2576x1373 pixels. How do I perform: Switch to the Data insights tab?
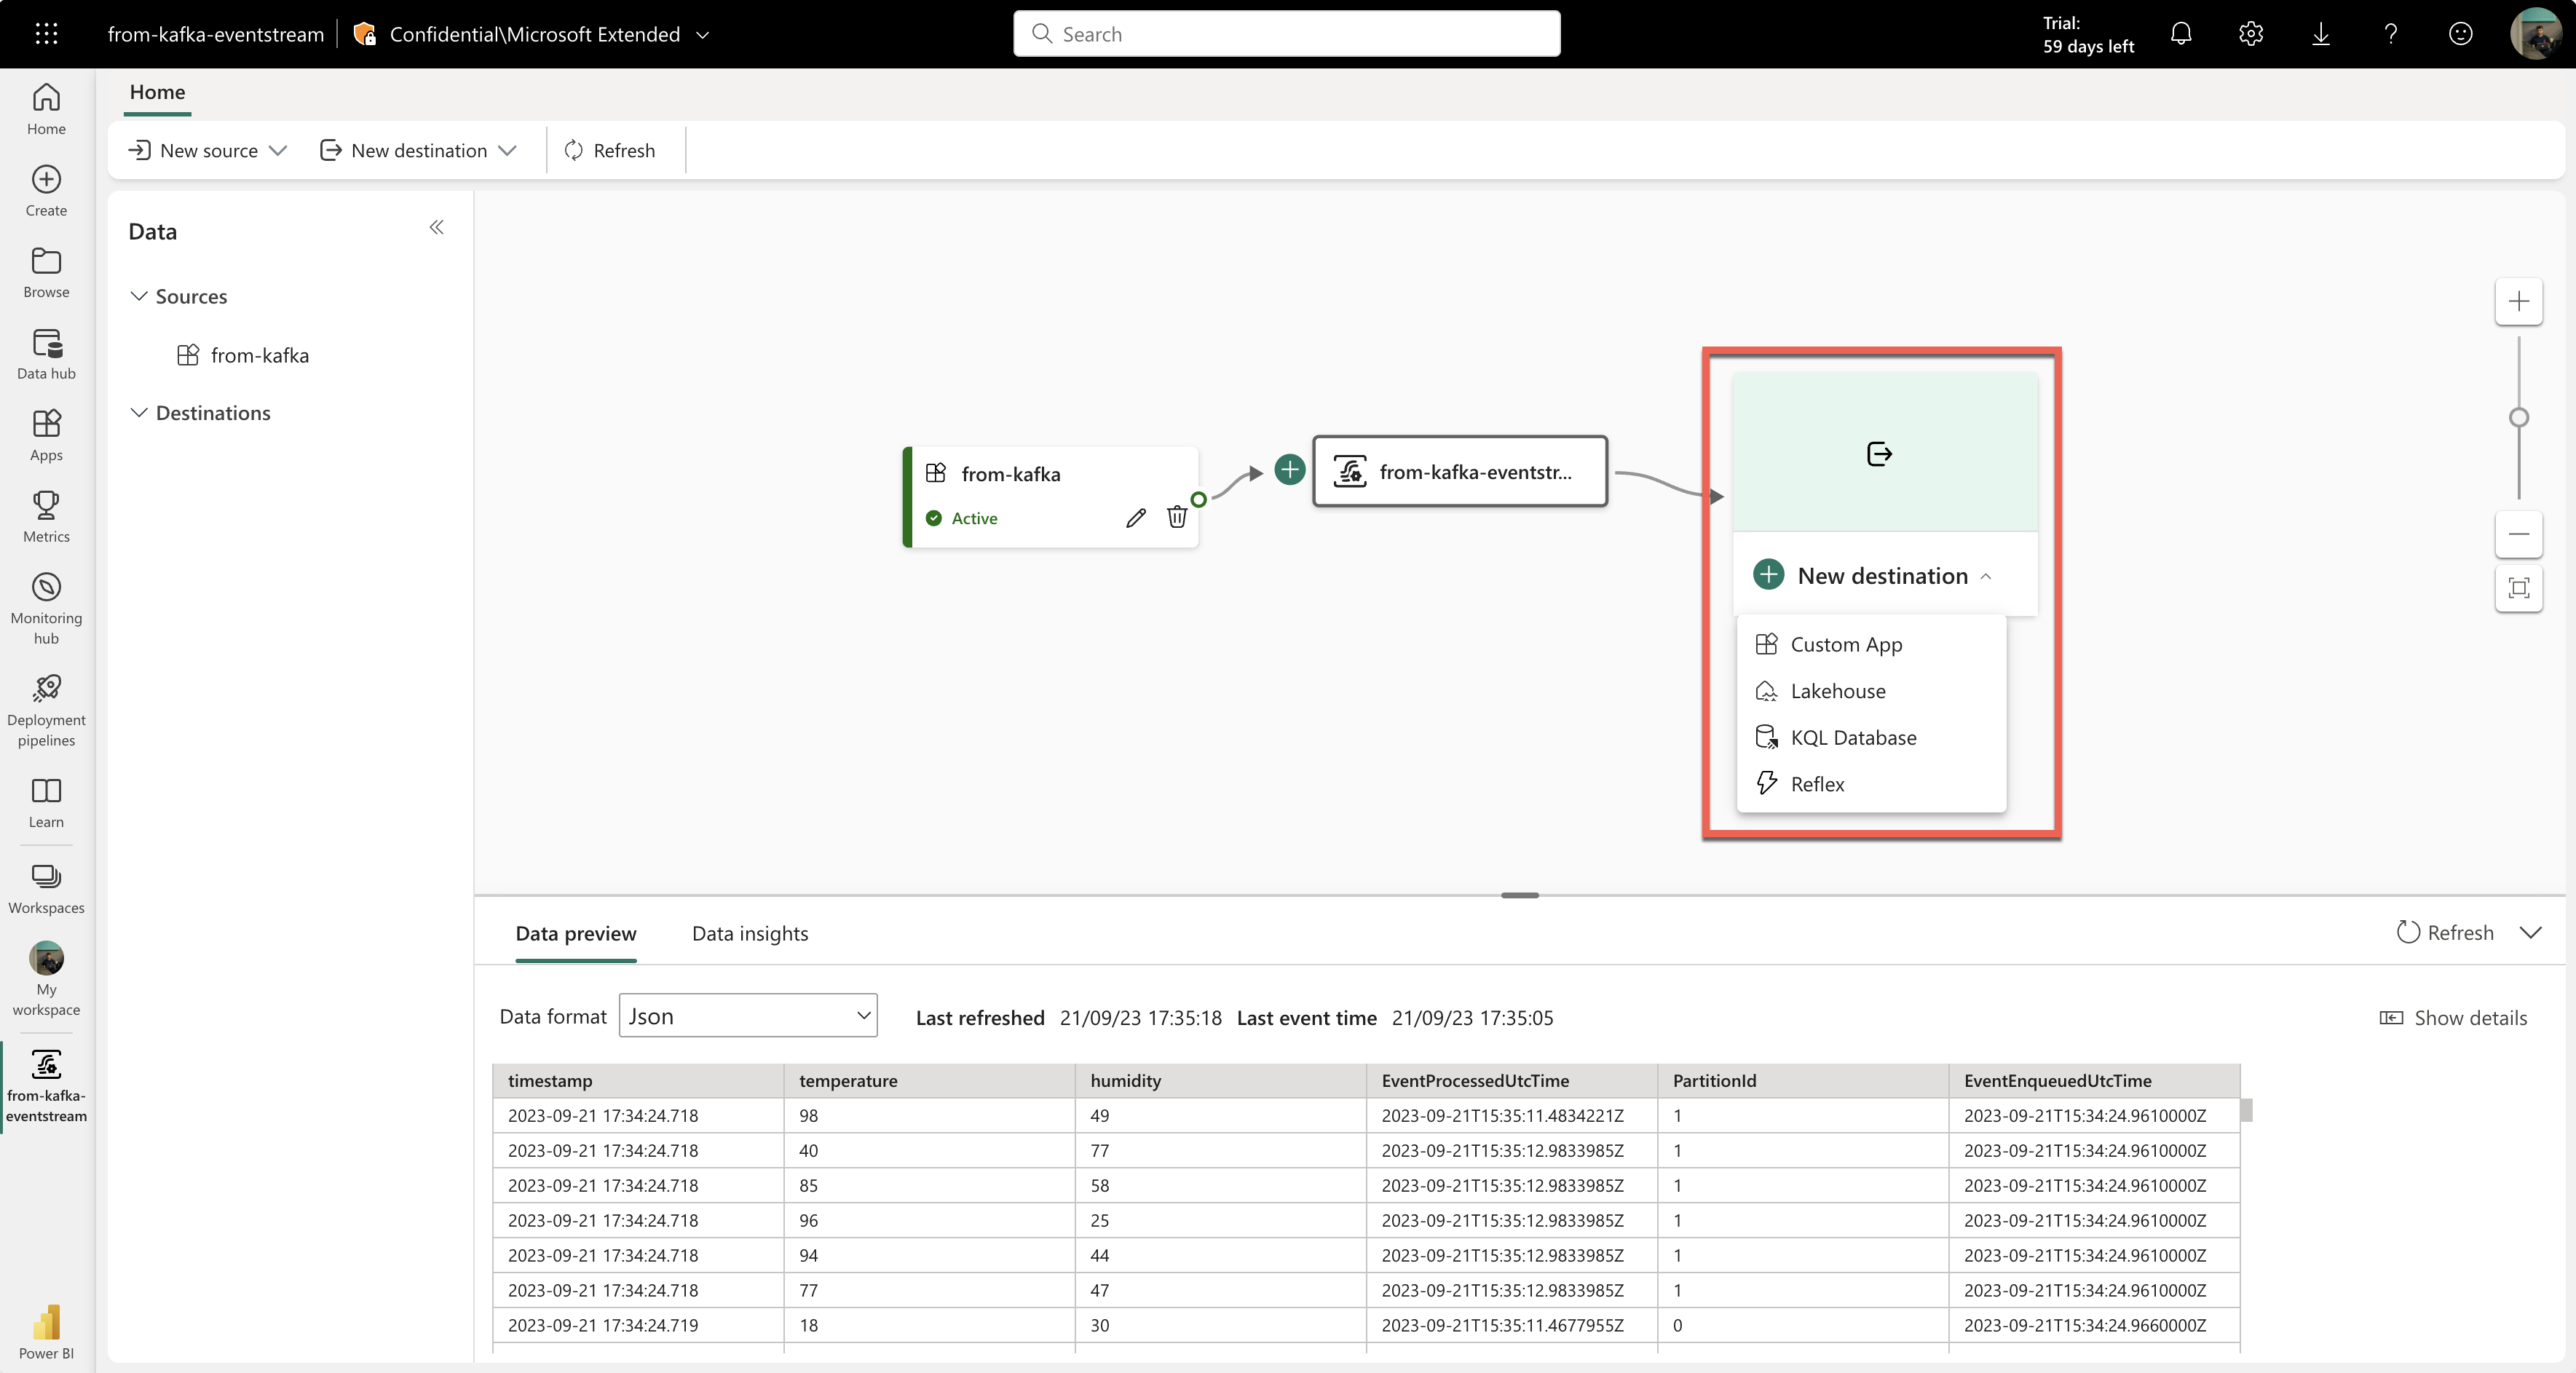coord(750,933)
